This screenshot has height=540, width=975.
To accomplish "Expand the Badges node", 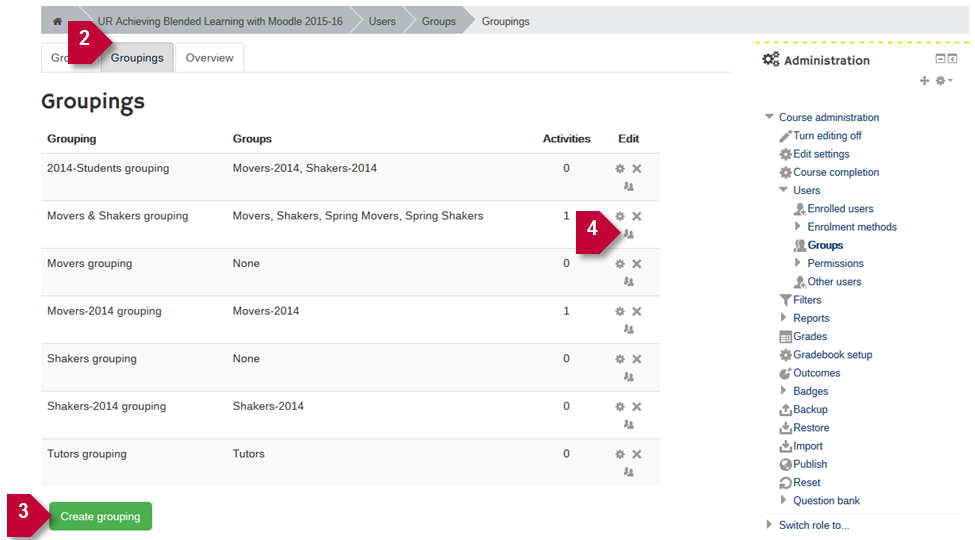I will pyautogui.click(x=783, y=391).
